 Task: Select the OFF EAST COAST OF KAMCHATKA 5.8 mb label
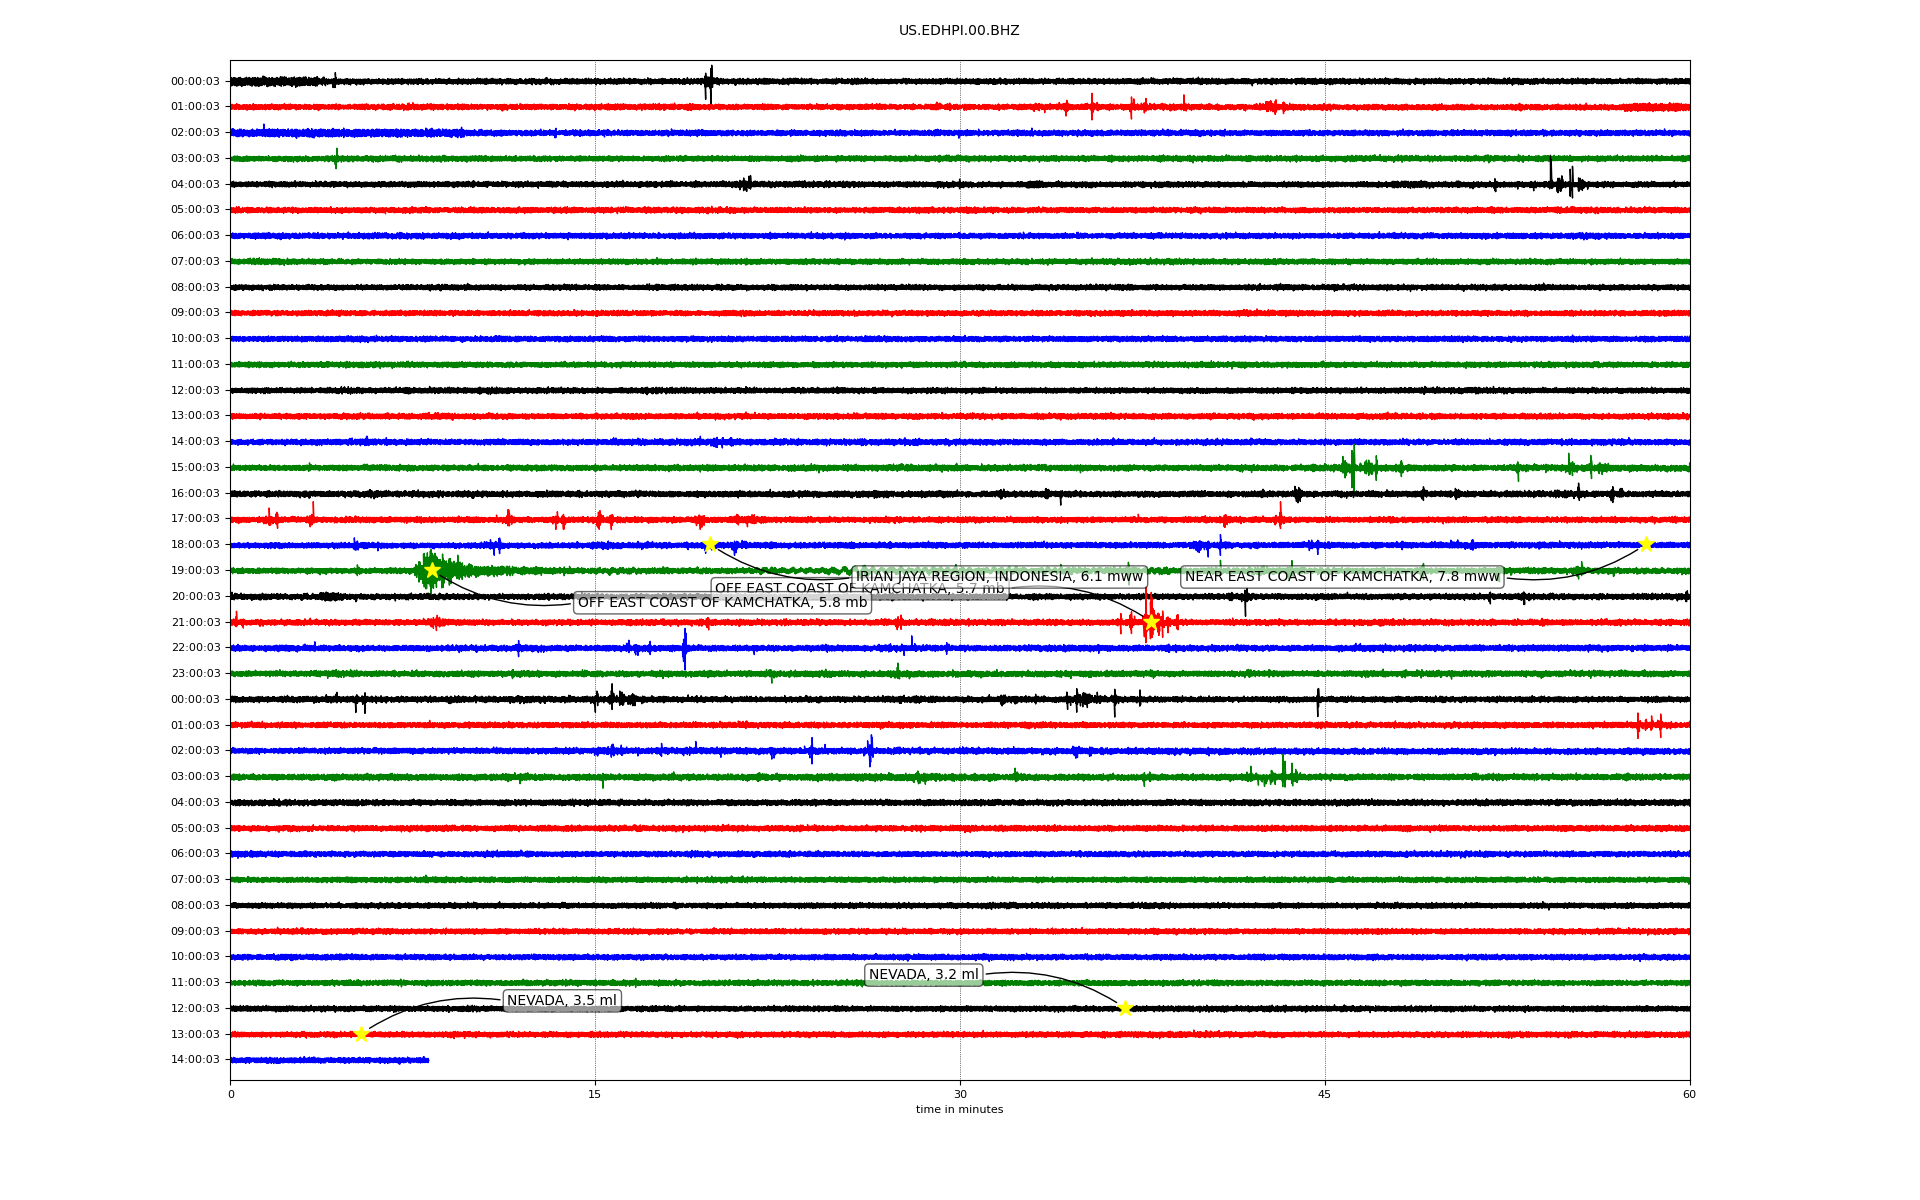[722, 602]
